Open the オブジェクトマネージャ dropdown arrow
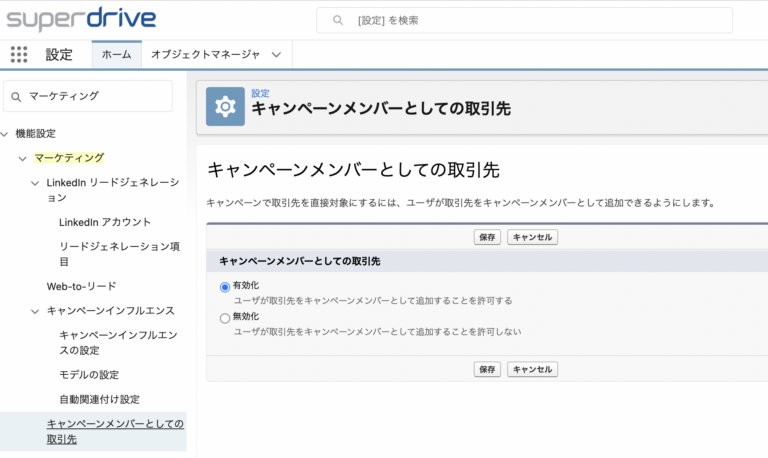The width and height of the screenshot is (768, 458). [x=276, y=55]
